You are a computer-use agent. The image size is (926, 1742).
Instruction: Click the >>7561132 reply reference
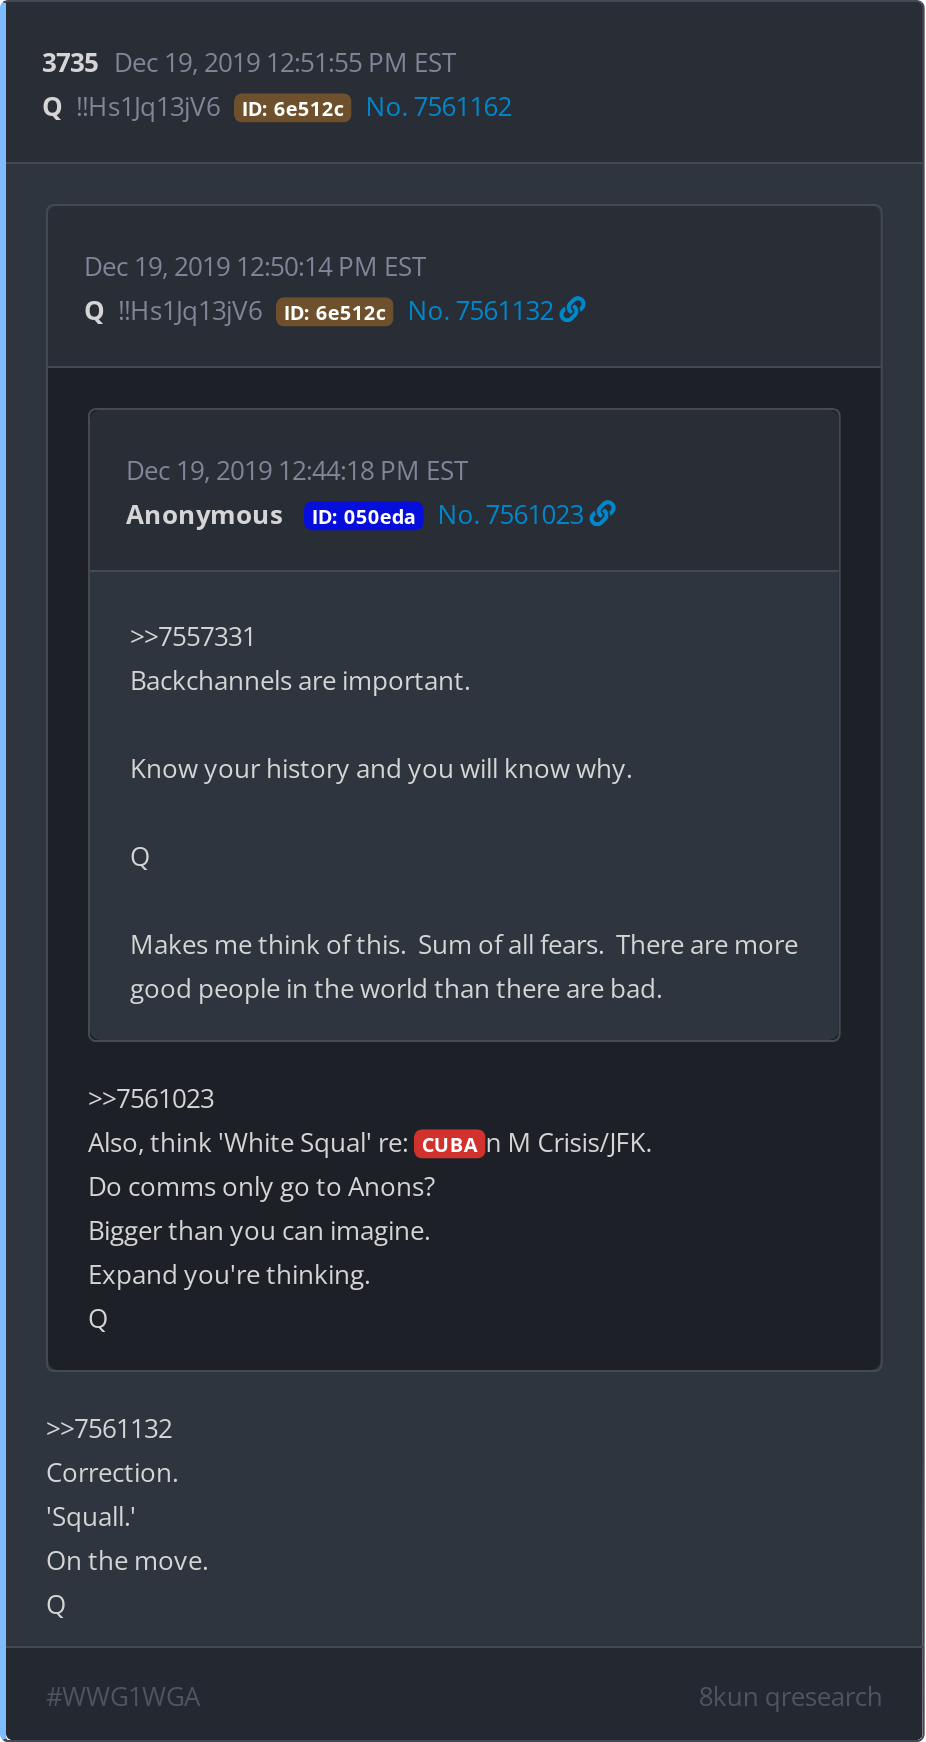(x=109, y=1429)
